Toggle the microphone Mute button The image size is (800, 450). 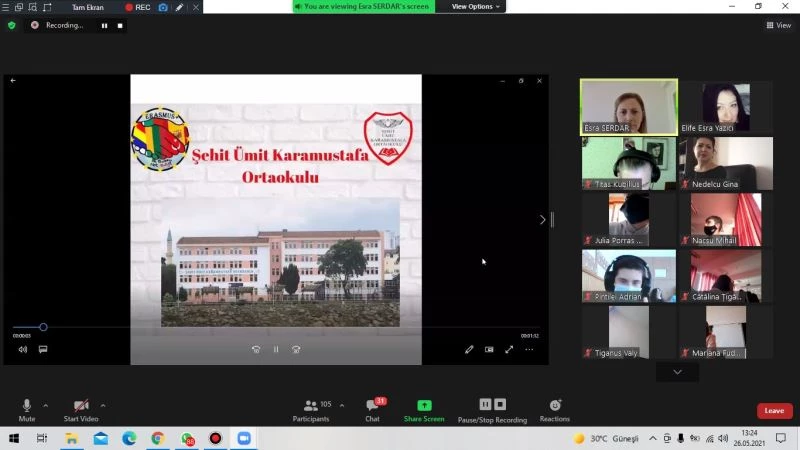(27, 406)
